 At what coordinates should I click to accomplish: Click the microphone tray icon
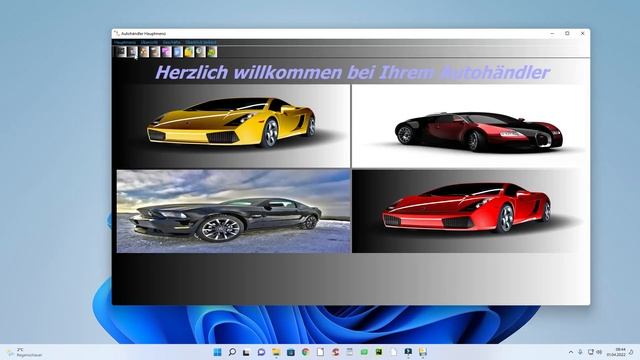pyautogui.click(x=580, y=352)
